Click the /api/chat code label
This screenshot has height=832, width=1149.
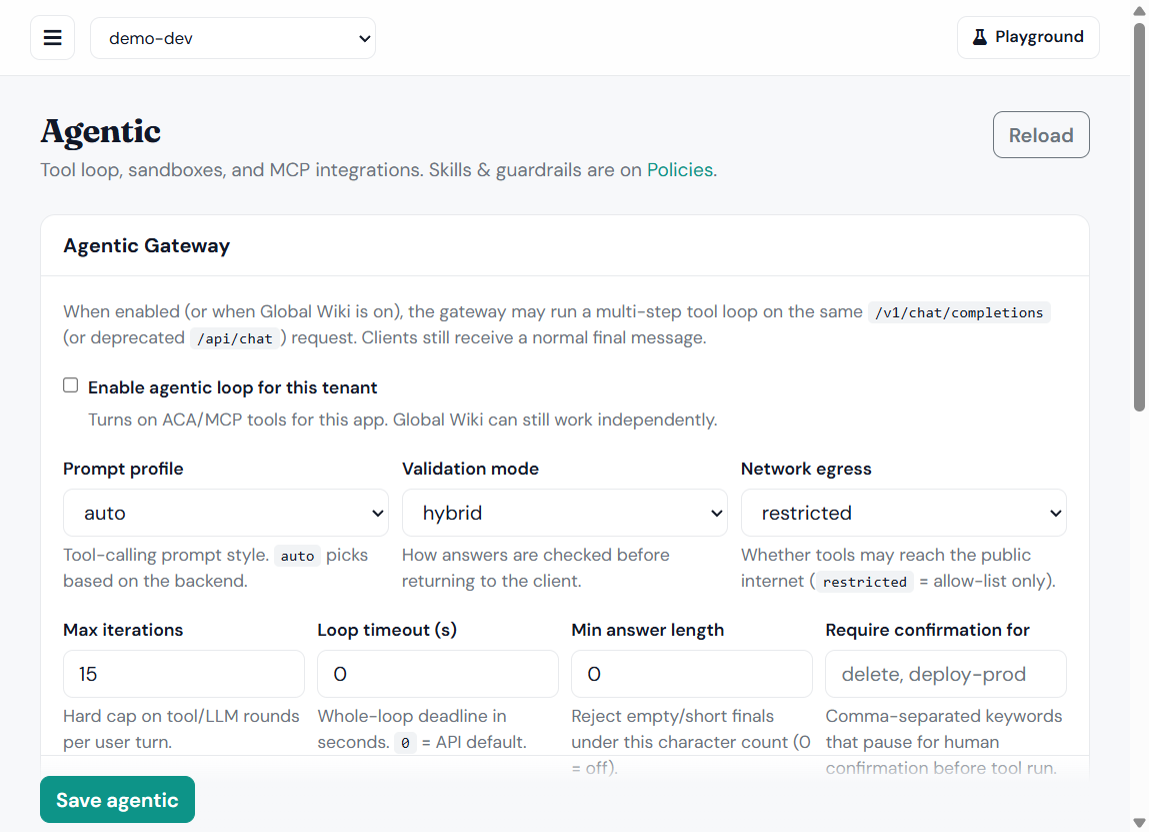click(x=234, y=339)
